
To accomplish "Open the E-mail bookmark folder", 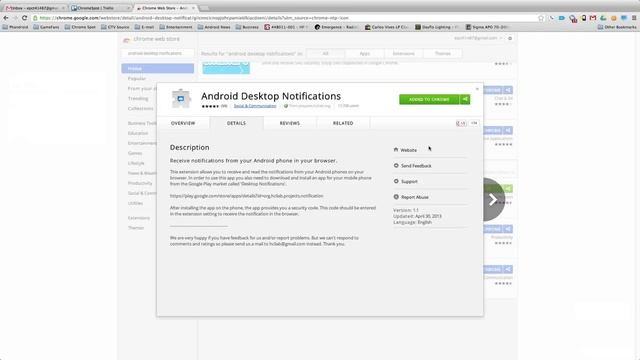I will point(145,27).
